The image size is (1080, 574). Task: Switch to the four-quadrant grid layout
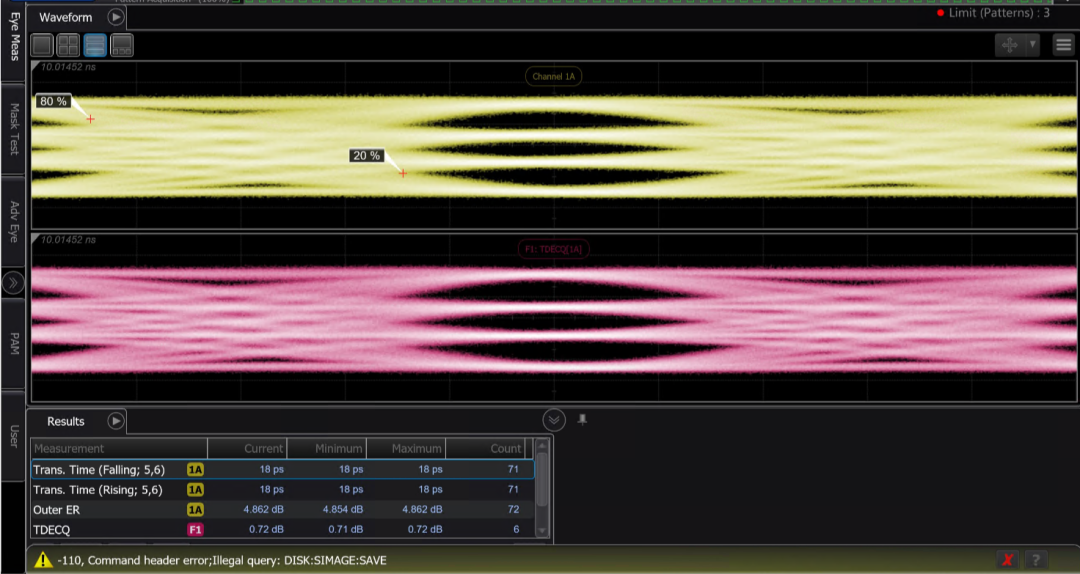click(x=68, y=45)
